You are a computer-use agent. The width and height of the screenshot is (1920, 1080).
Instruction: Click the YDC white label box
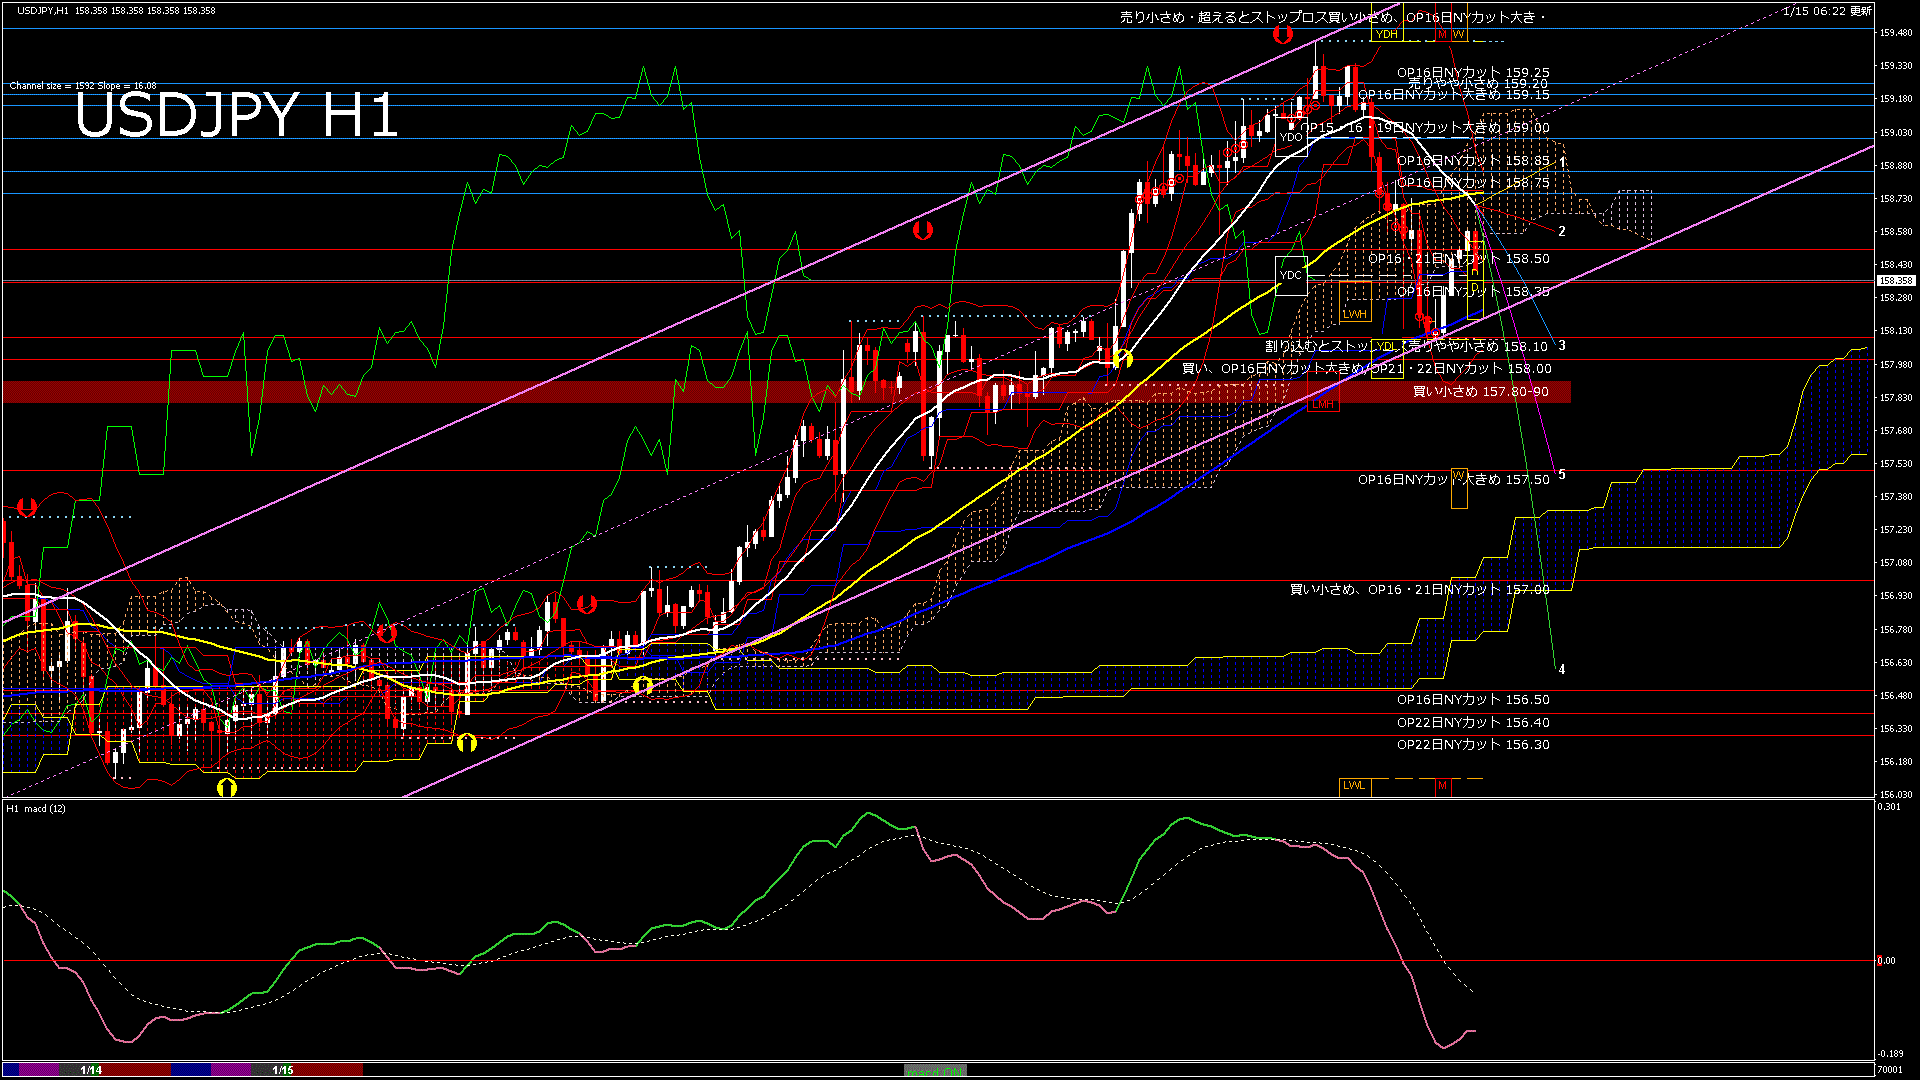pos(1291,275)
